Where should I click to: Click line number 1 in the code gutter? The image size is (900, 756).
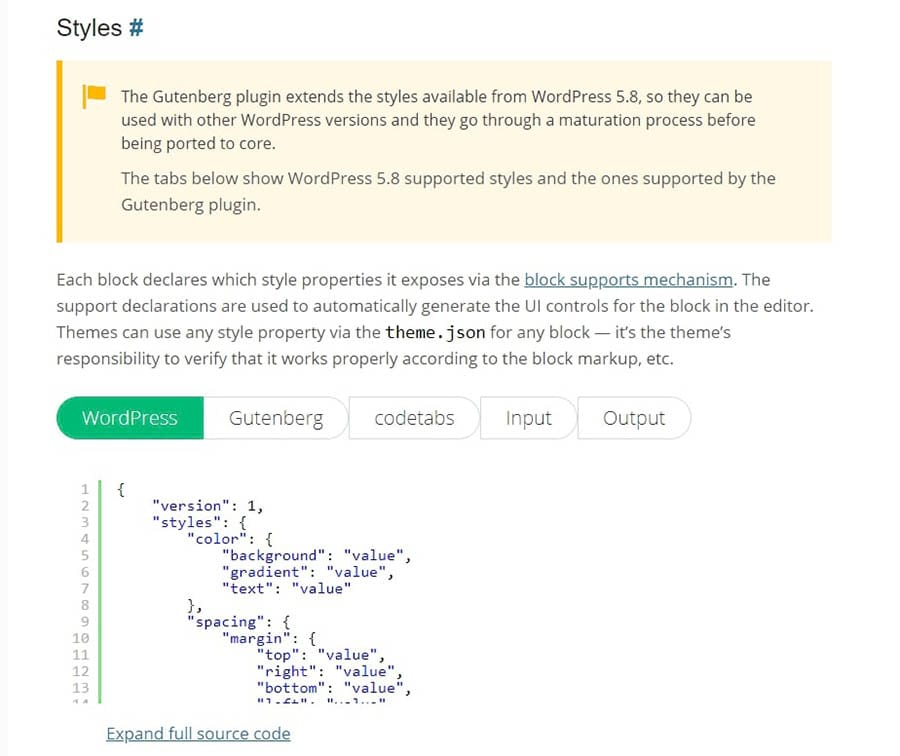(85, 489)
